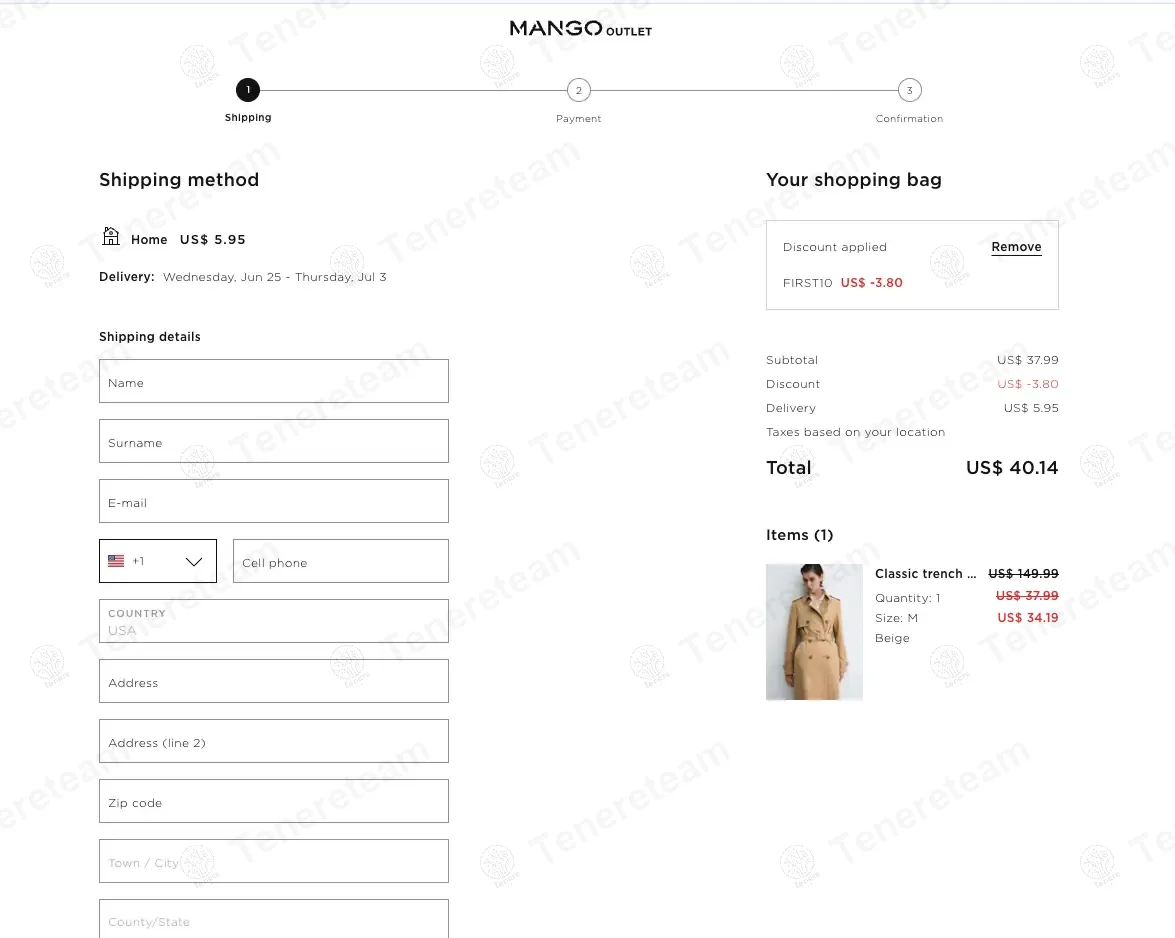Click the Country USA field

coord(274,621)
